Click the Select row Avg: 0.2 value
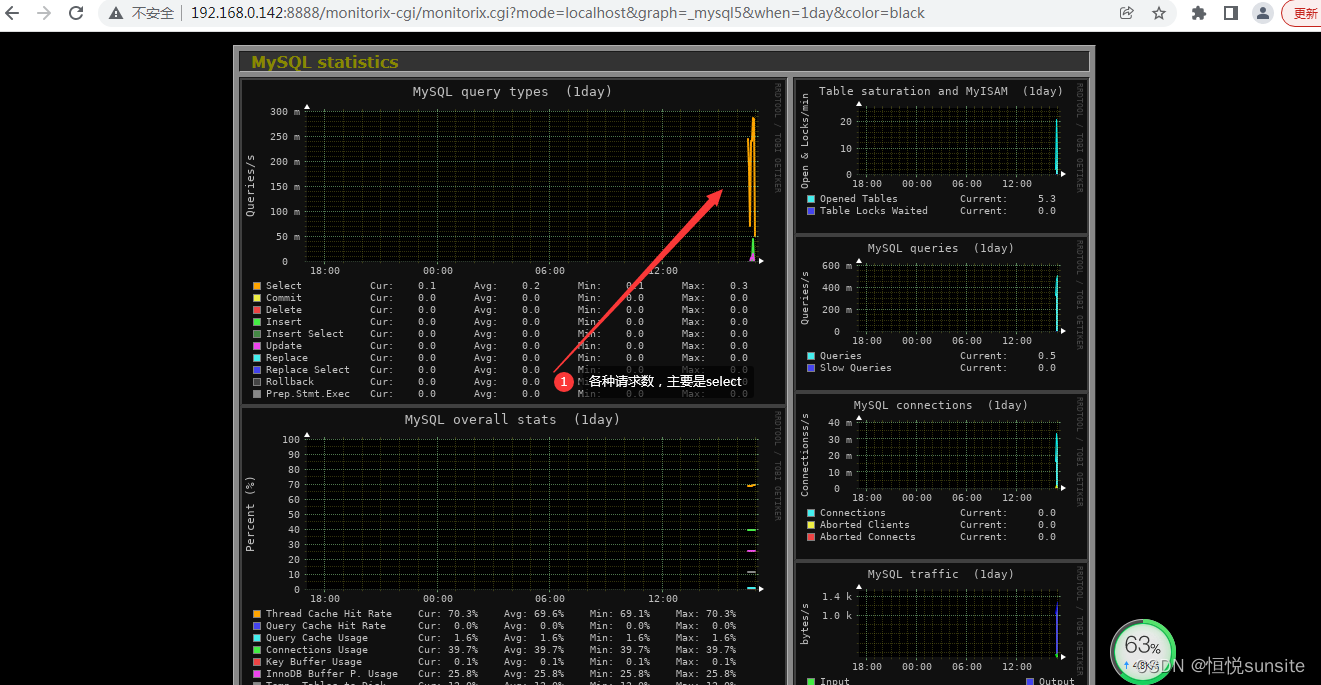 pos(531,286)
